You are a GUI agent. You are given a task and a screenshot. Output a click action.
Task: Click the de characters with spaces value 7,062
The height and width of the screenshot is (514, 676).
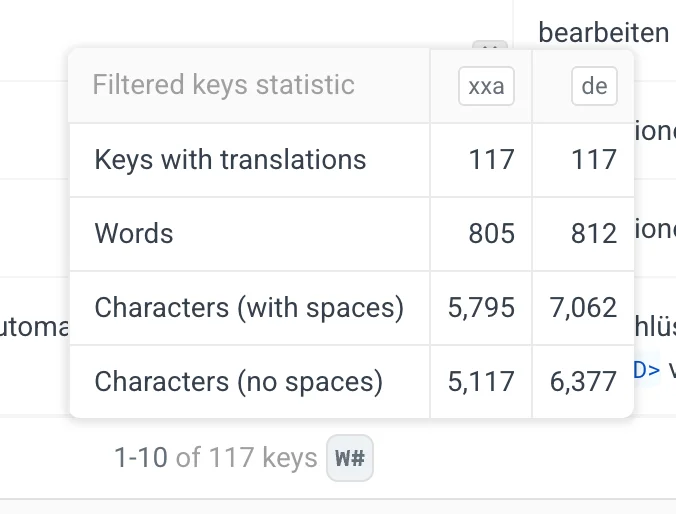pyautogui.click(x=583, y=307)
